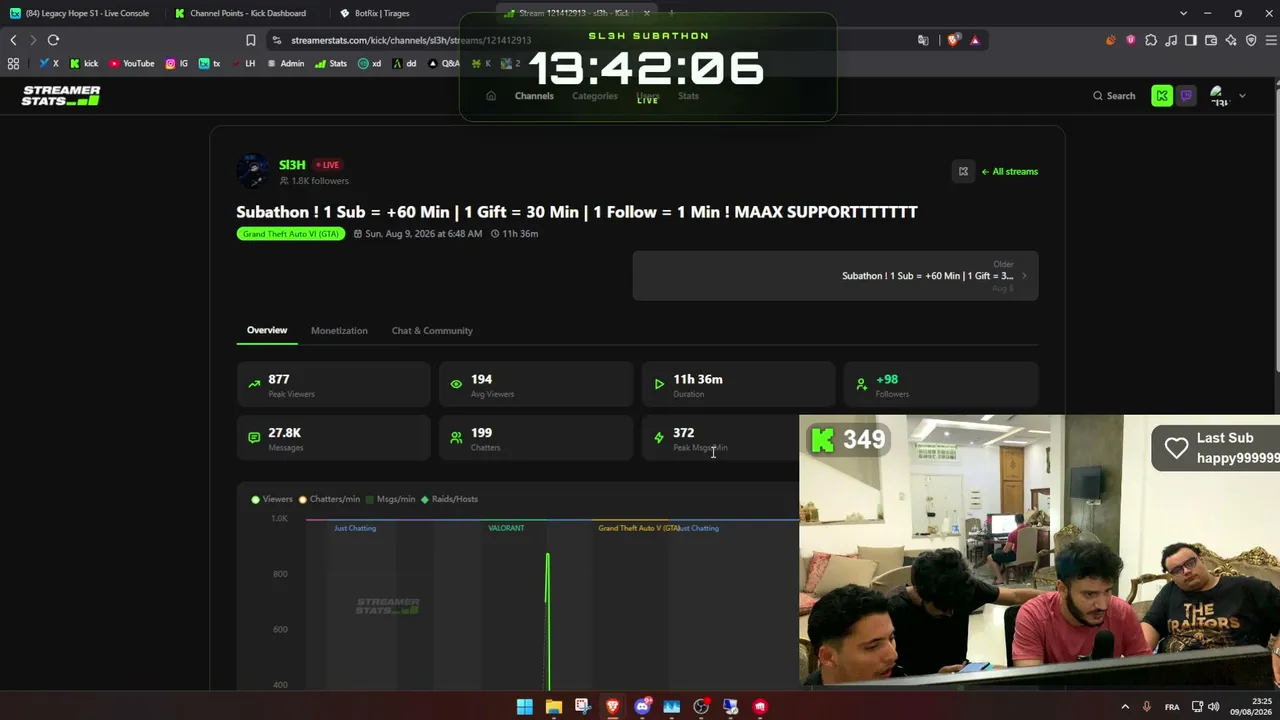This screenshot has height=720, width=1280.
Task: Open the Sl3H channel name link
Action: pos(292,164)
